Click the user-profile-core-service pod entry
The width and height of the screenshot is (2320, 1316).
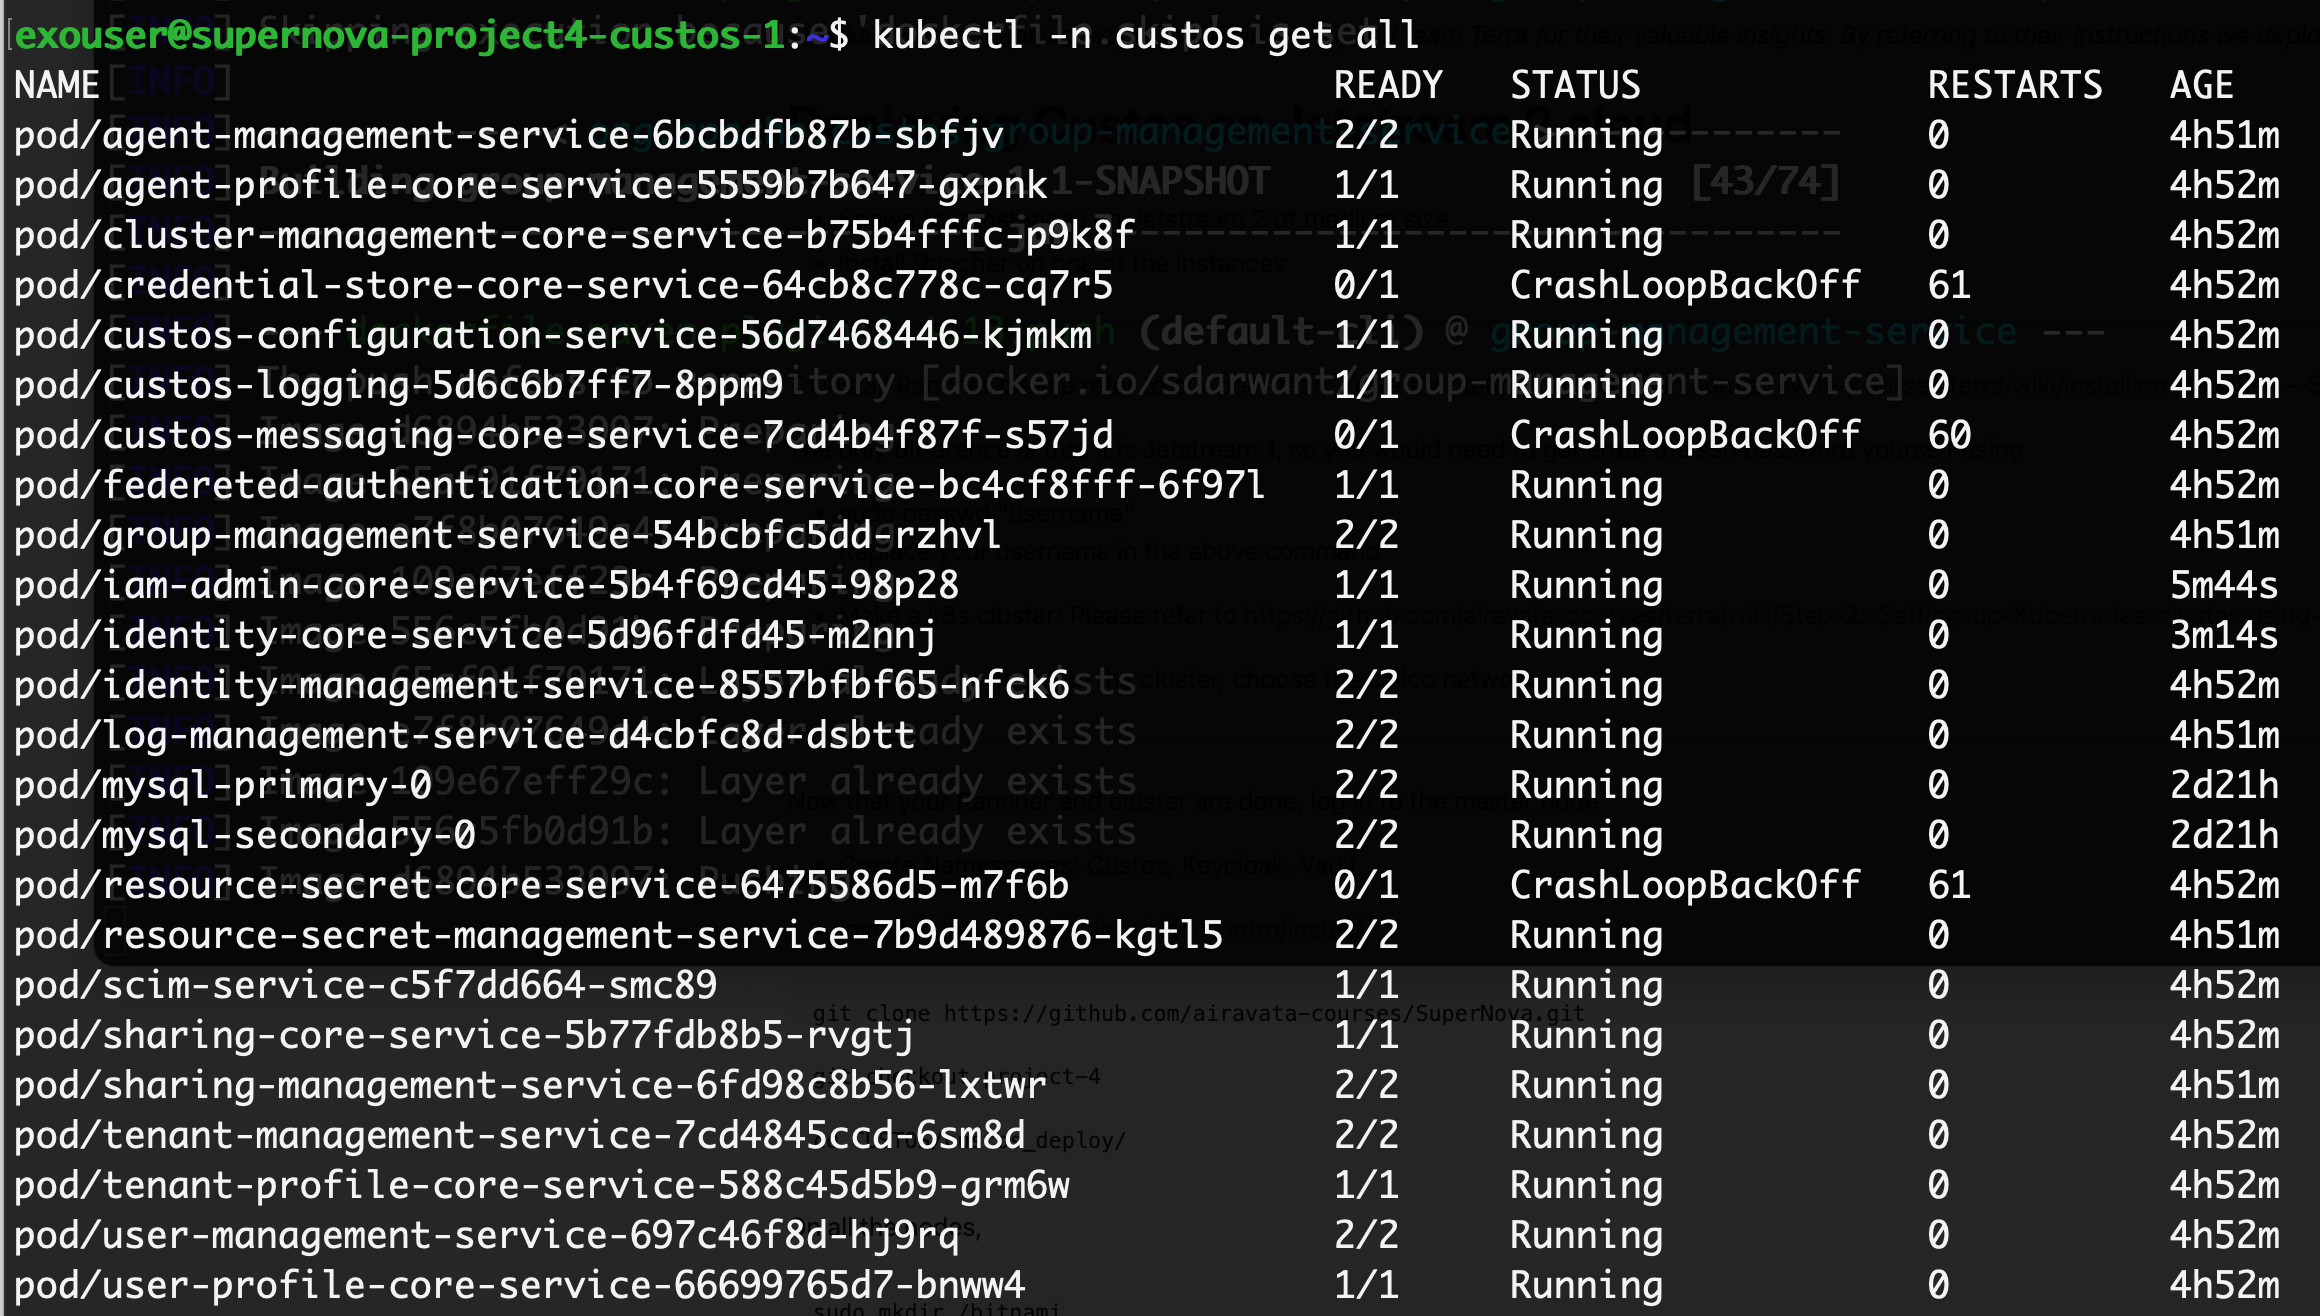tap(519, 1285)
